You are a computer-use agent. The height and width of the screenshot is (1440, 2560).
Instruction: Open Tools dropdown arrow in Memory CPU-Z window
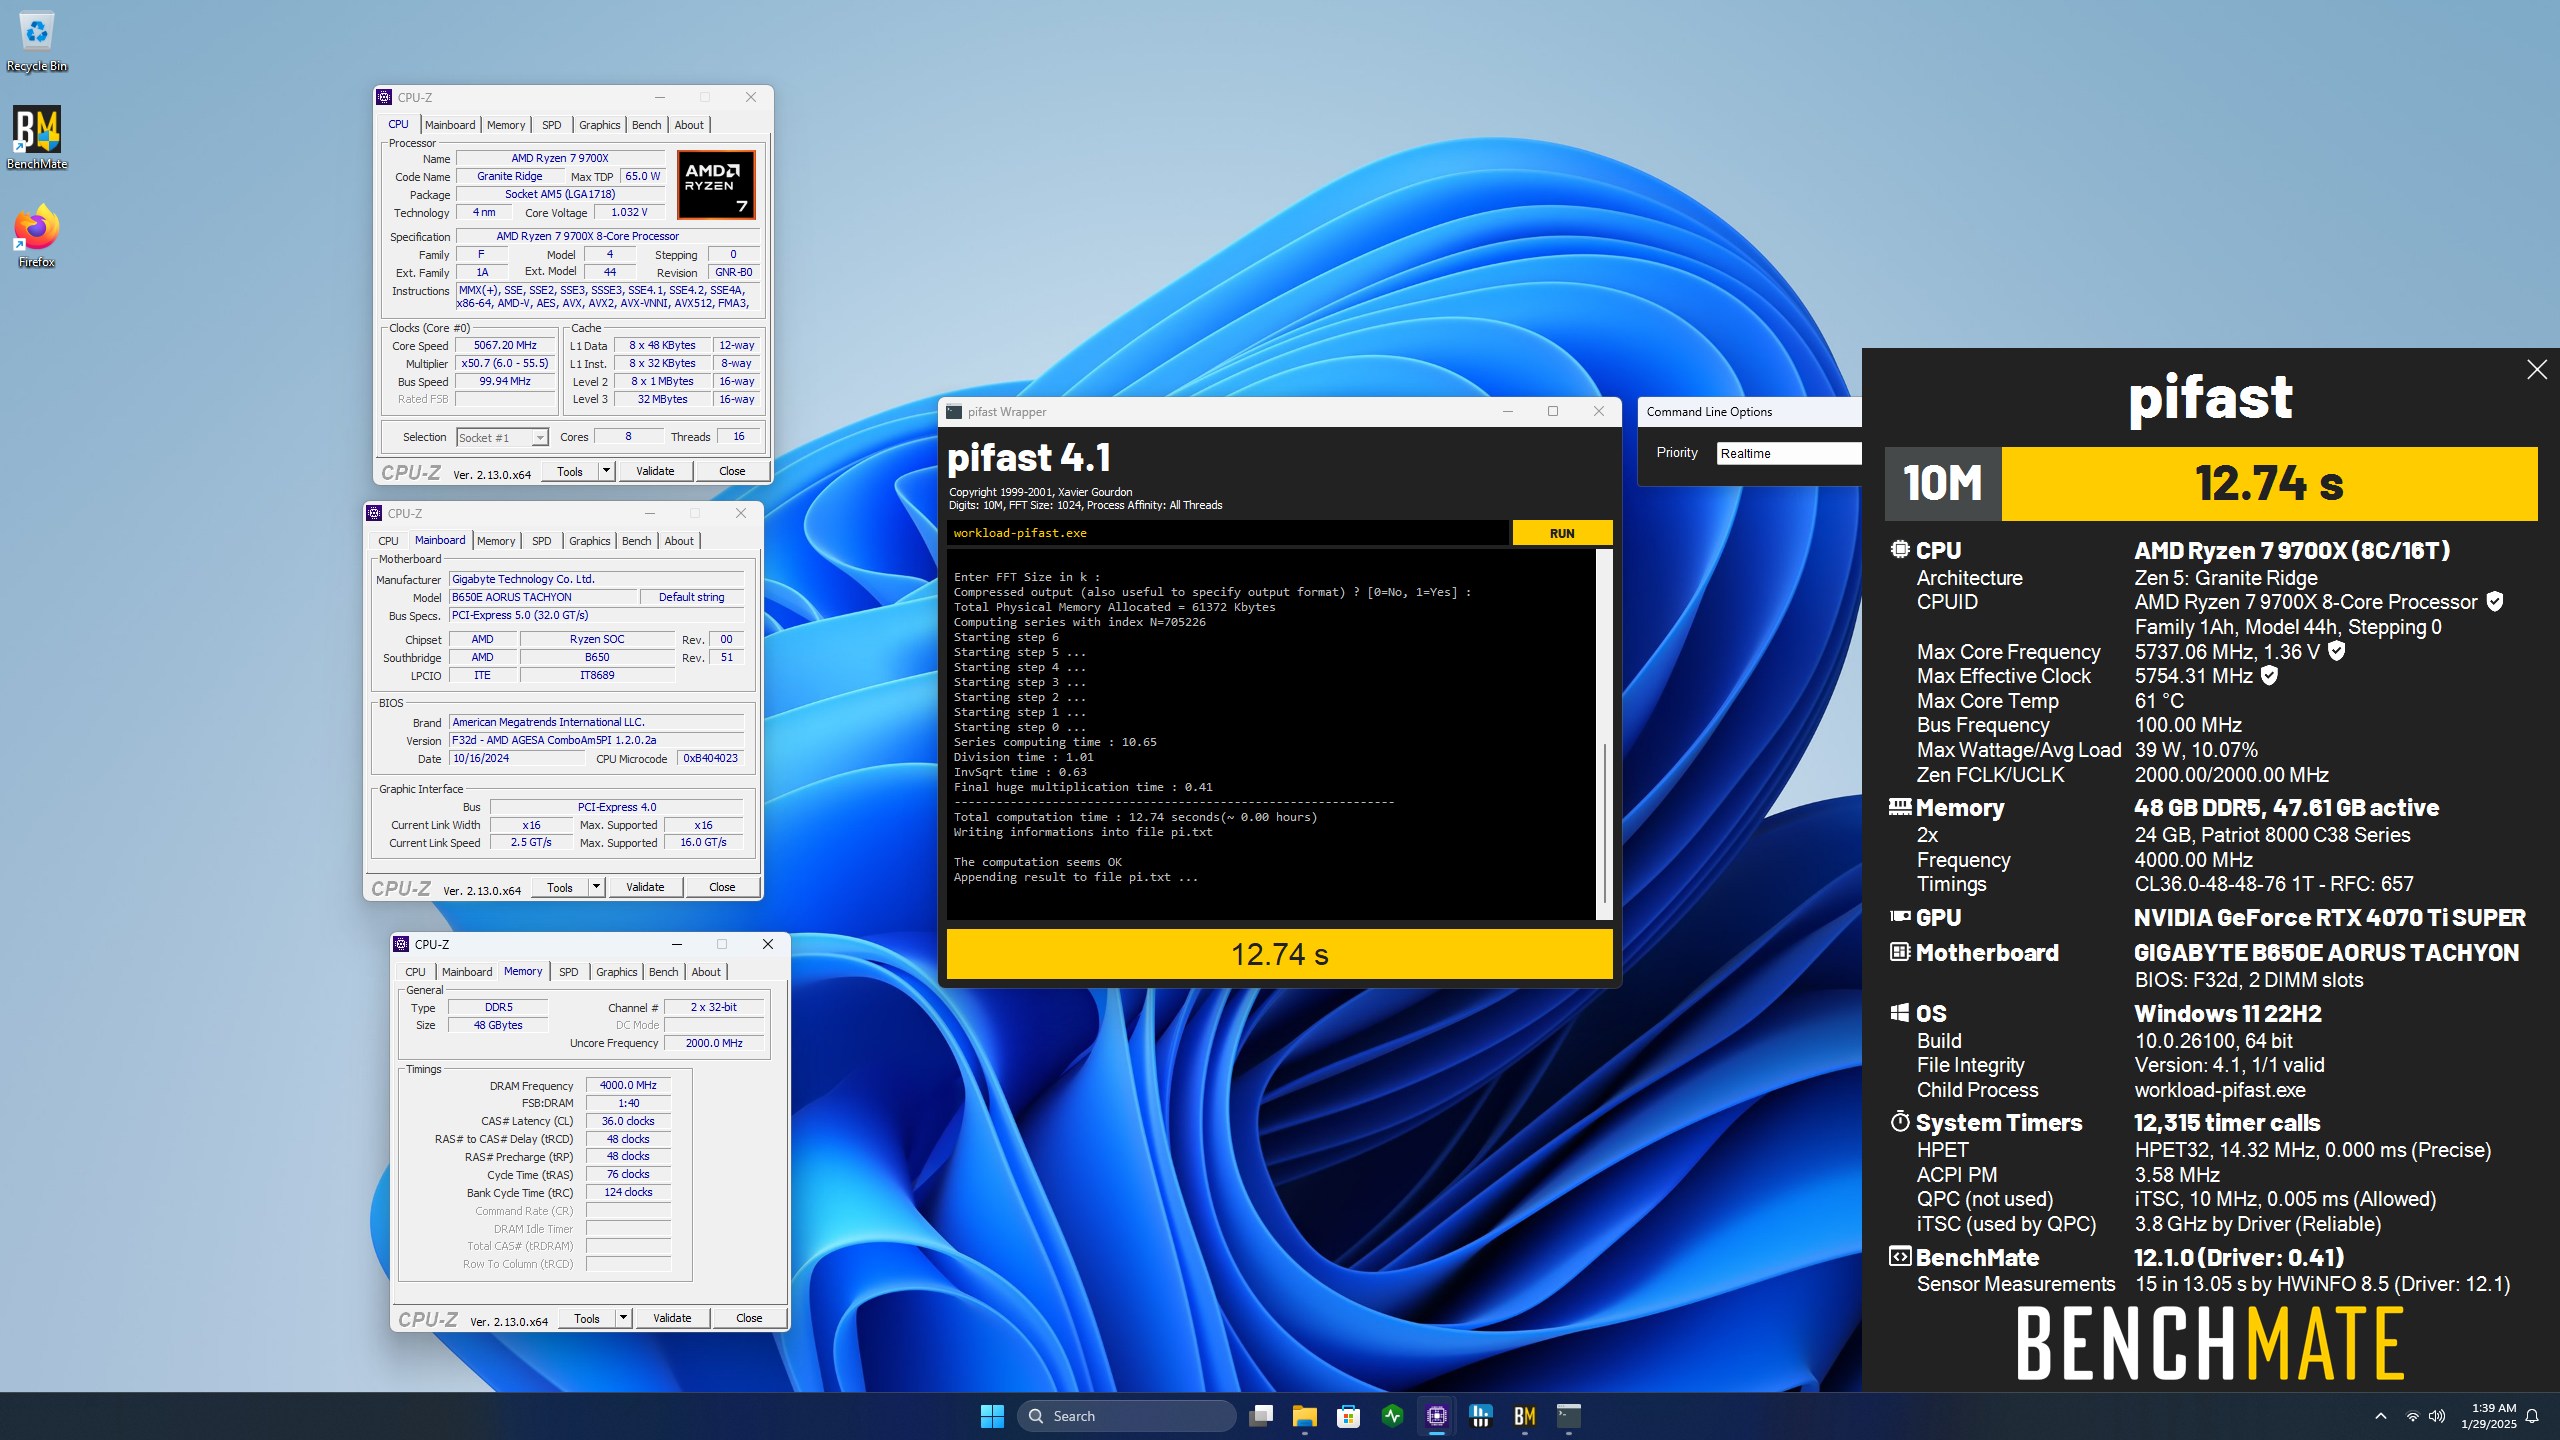click(x=623, y=1318)
